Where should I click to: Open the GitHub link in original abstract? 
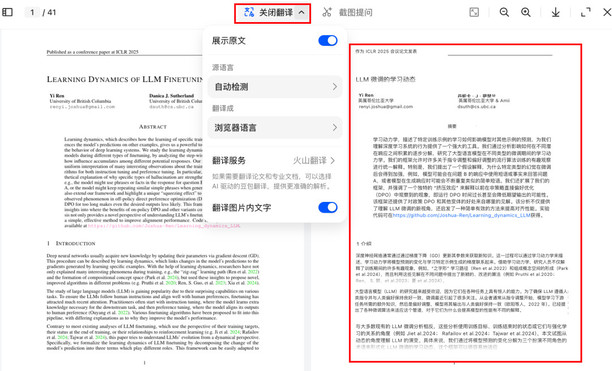[x=164, y=226]
